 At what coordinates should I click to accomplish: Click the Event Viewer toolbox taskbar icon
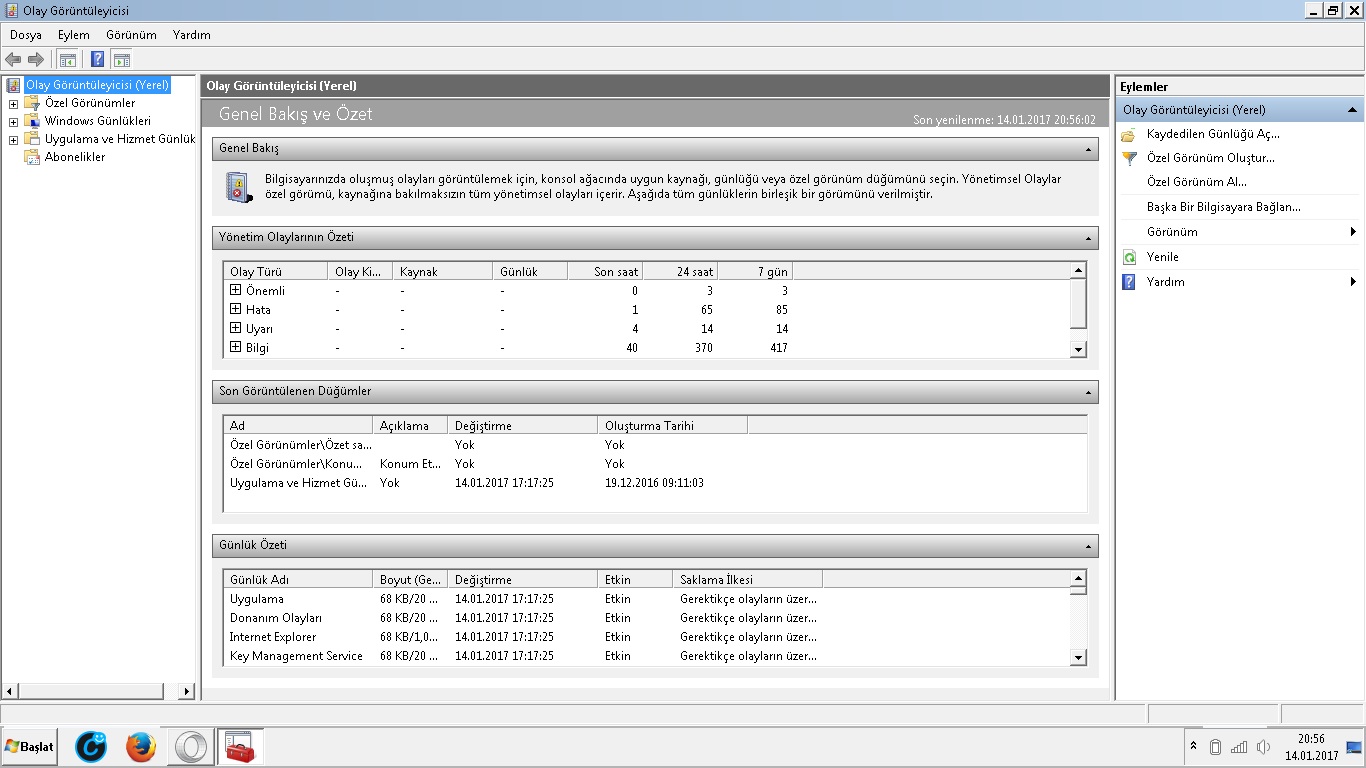point(240,747)
